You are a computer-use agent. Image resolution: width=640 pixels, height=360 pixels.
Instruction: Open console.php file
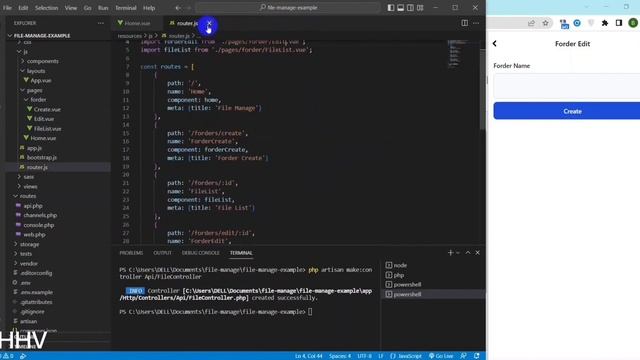pos(38,225)
